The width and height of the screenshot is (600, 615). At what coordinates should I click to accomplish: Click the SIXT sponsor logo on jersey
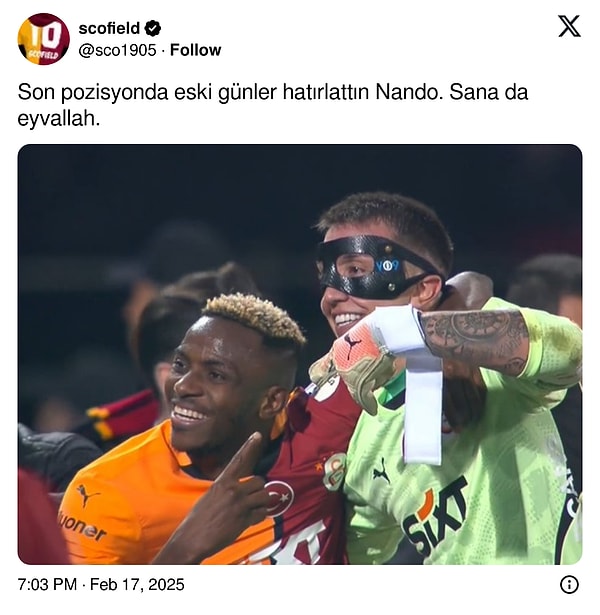[x=435, y=517]
